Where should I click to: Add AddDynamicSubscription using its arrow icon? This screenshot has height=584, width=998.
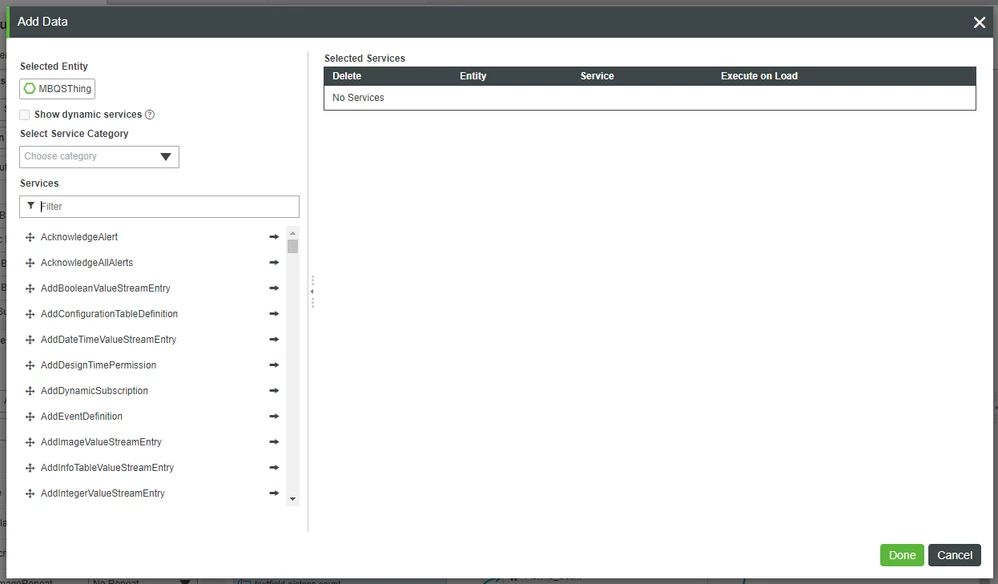click(272, 390)
